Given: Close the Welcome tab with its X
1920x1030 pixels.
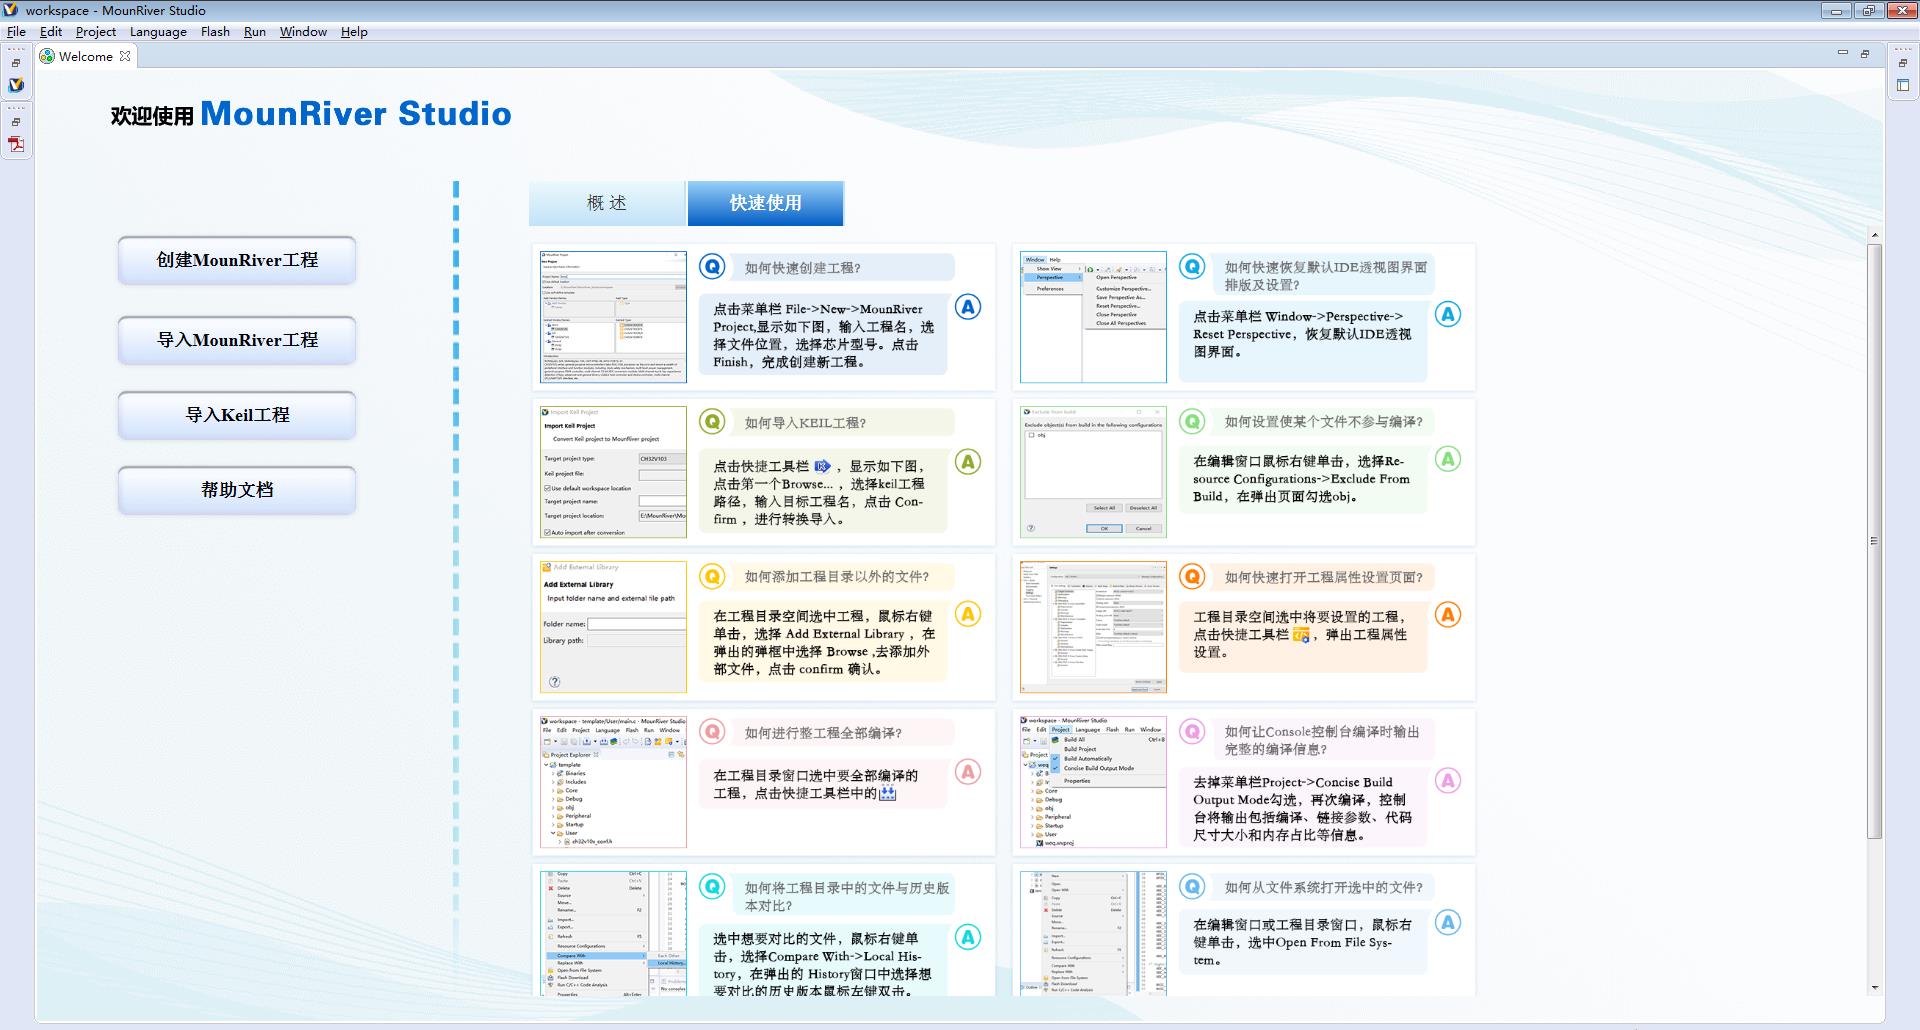Looking at the screenshot, I should point(125,56).
